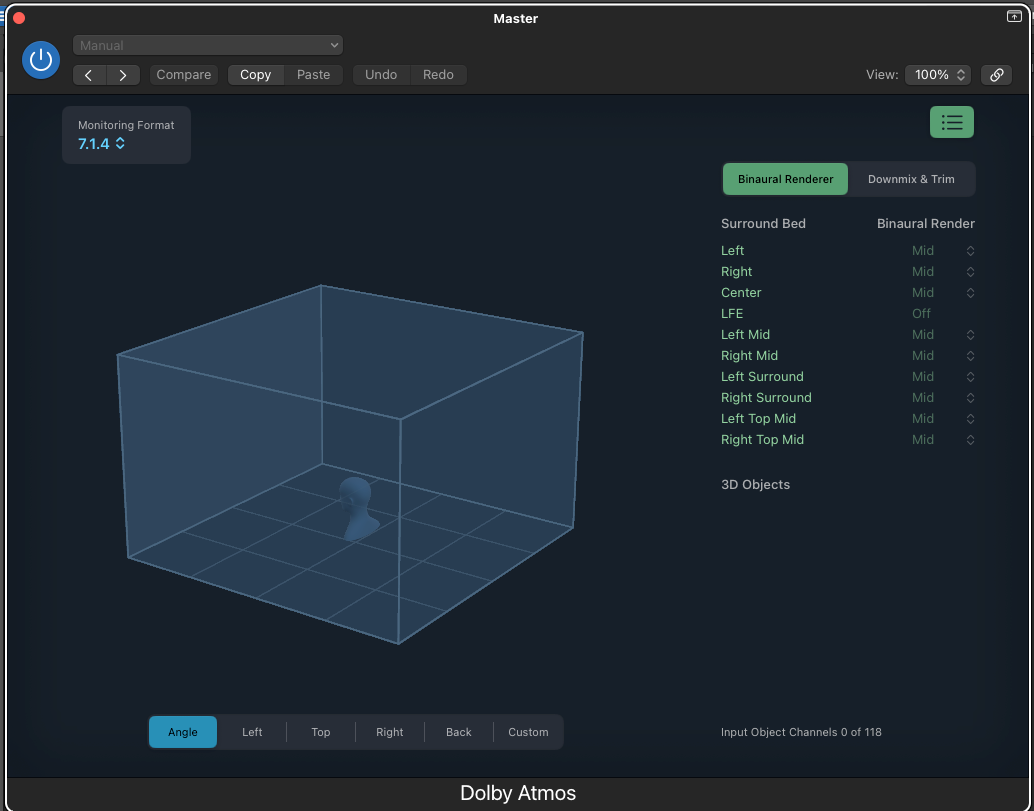Screen dimensions: 1034x811
Task: Select the Custom view tab
Action: coord(528,732)
